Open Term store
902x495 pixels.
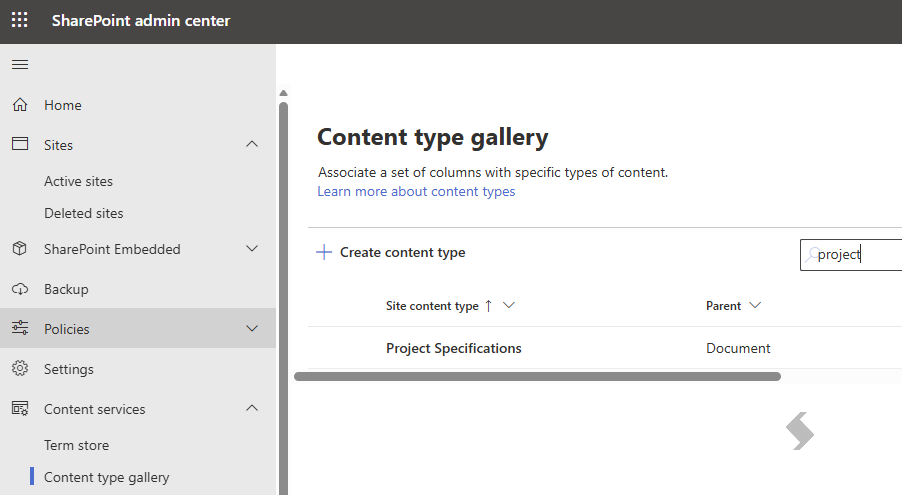click(x=77, y=446)
